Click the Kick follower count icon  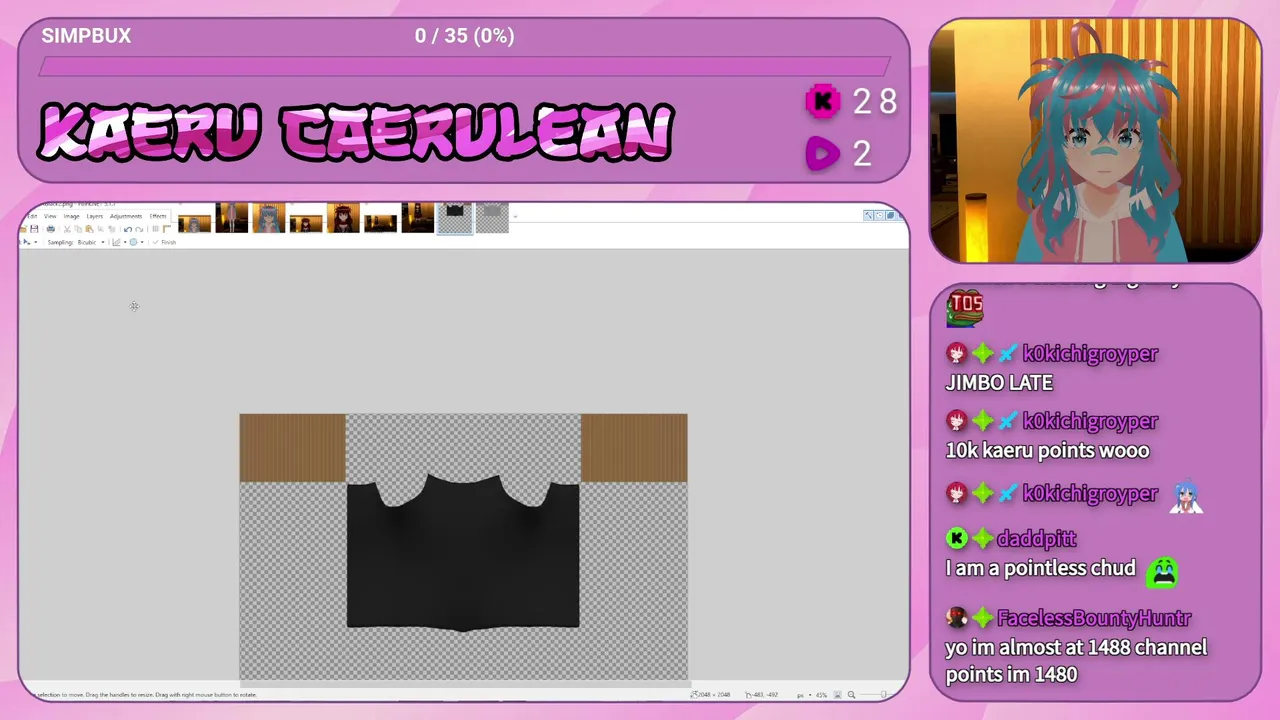pos(823,101)
